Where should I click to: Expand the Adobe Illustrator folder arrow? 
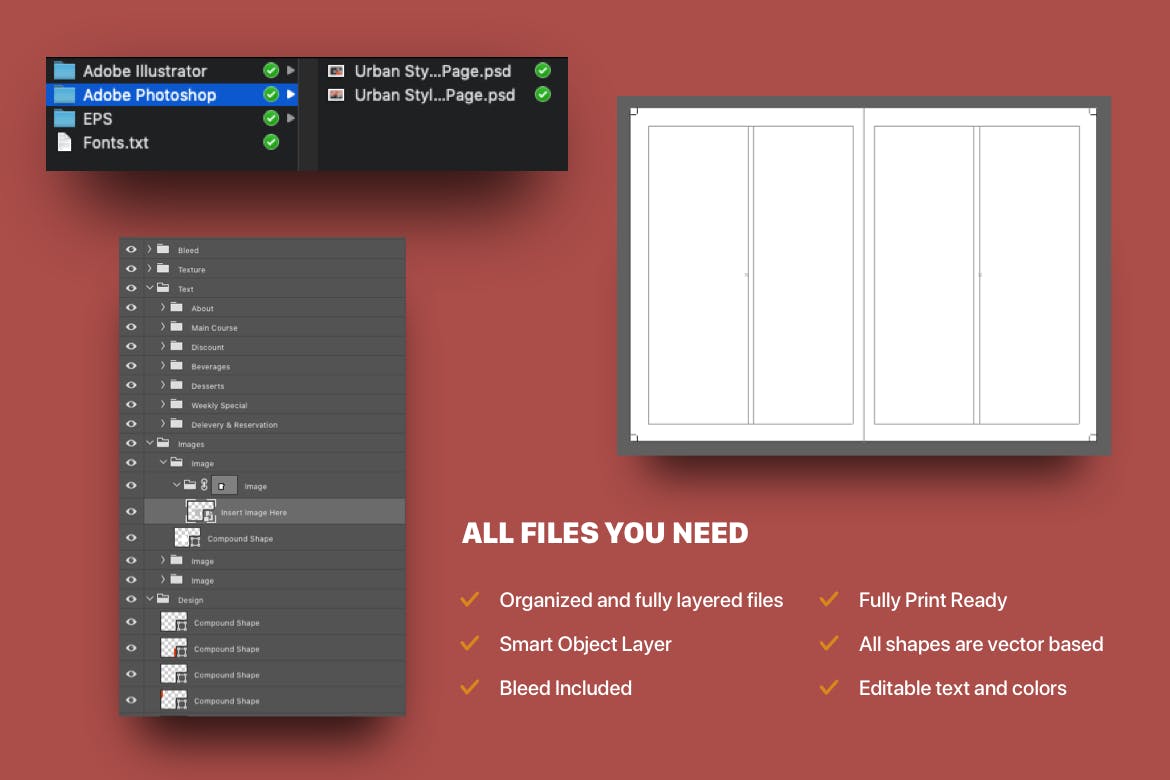point(291,71)
